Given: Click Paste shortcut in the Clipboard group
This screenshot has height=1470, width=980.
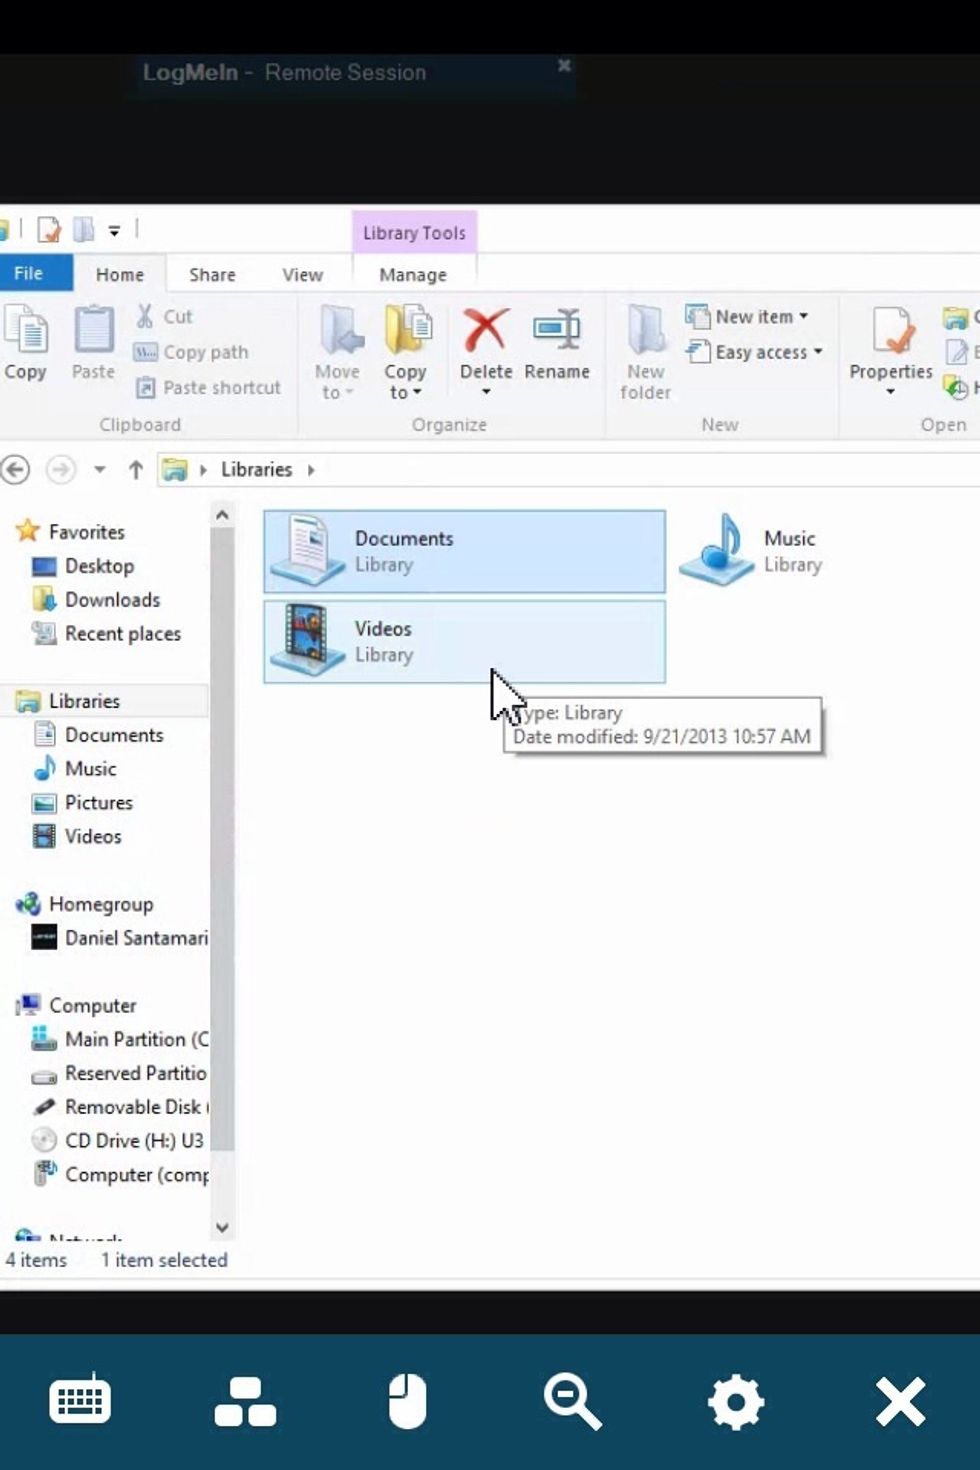Looking at the screenshot, I should 208,388.
